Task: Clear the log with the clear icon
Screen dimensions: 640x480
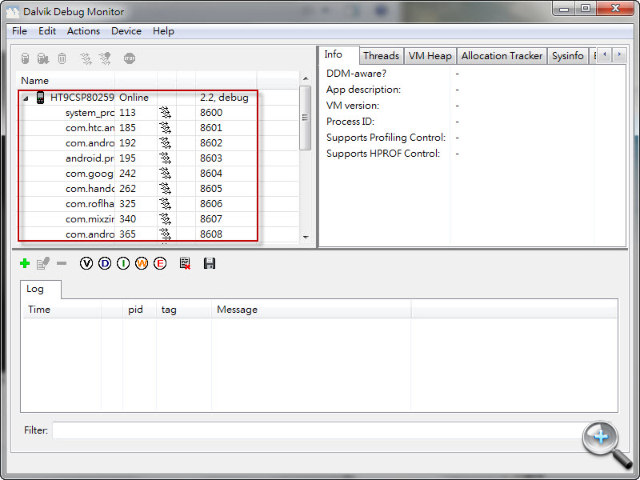Action: tap(185, 263)
